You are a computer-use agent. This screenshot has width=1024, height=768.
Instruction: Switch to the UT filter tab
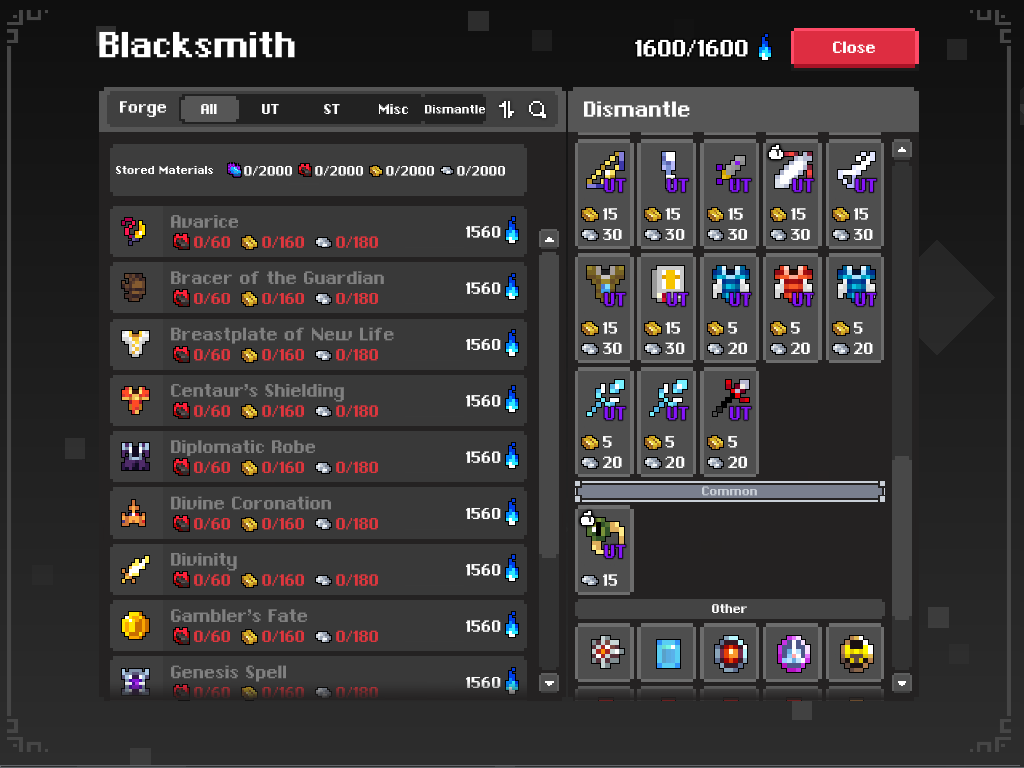coord(270,109)
